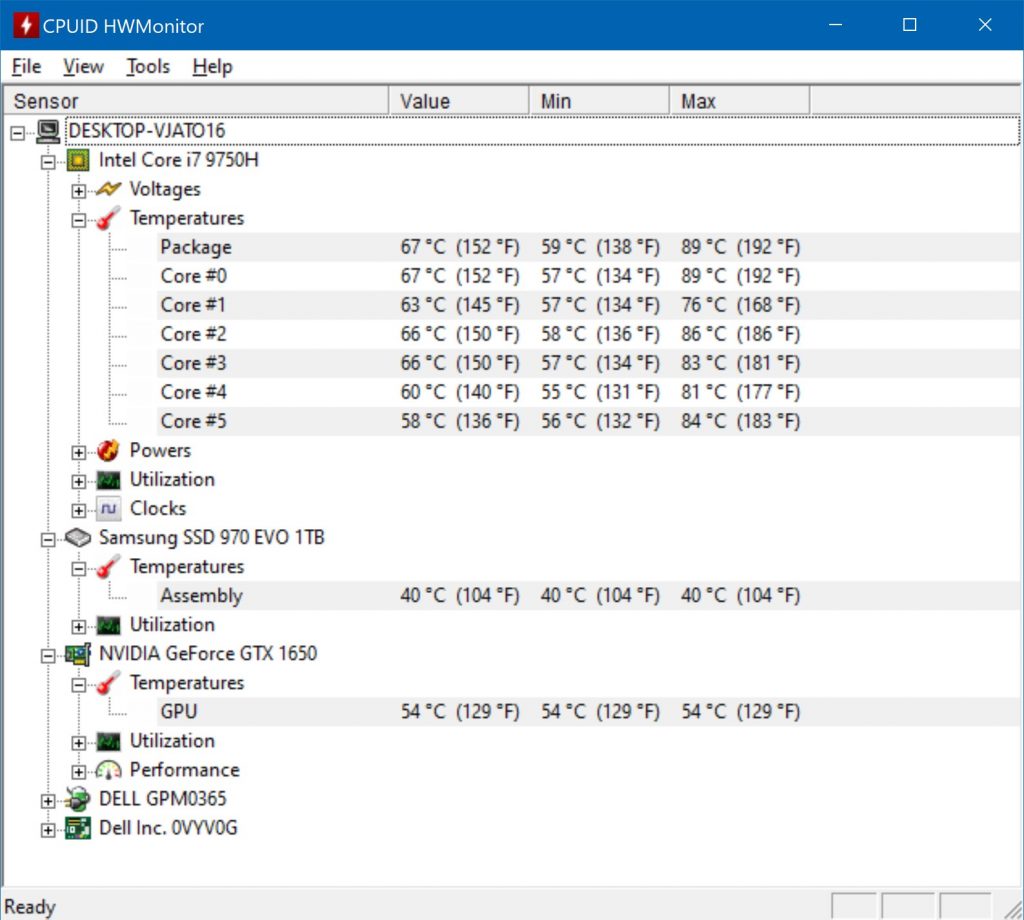Screen dimensions: 1024x920
Task: Open the View menu
Action: [x=83, y=67]
